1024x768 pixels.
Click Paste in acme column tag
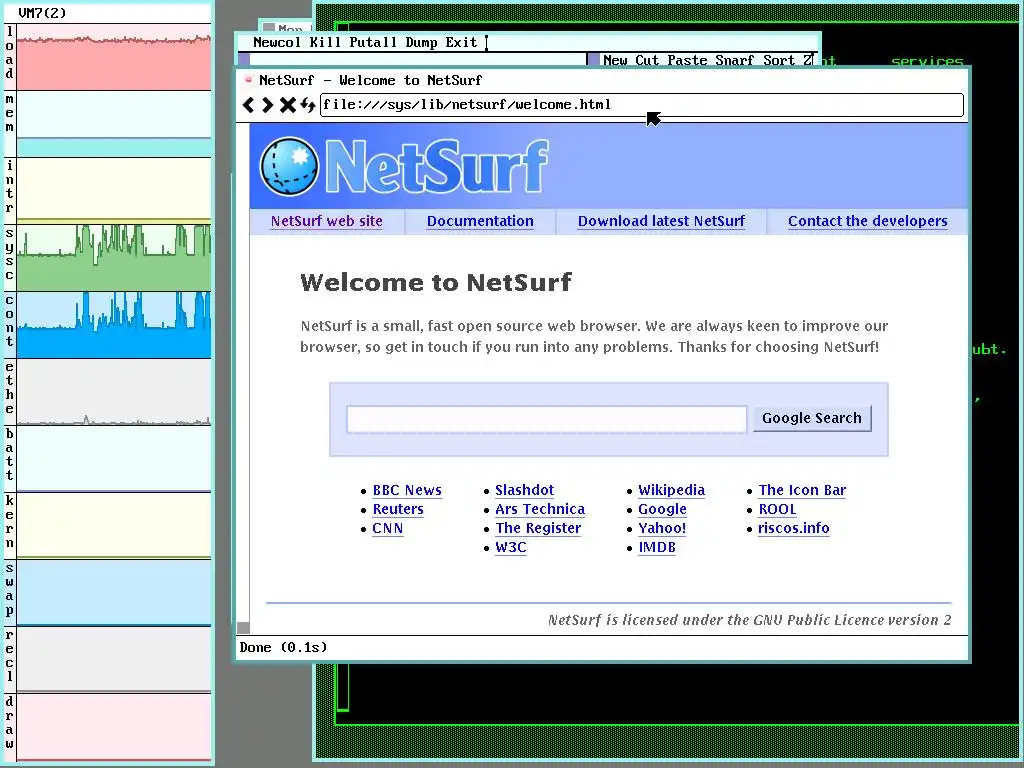(687, 60)
